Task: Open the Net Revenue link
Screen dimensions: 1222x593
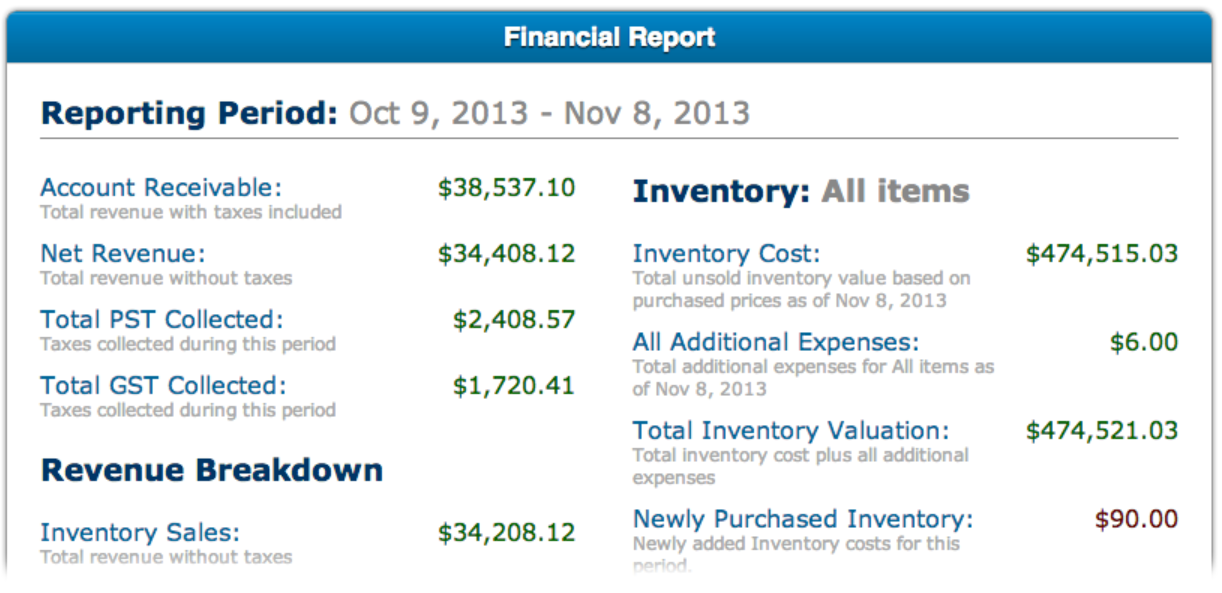Action: pos(122,253)
